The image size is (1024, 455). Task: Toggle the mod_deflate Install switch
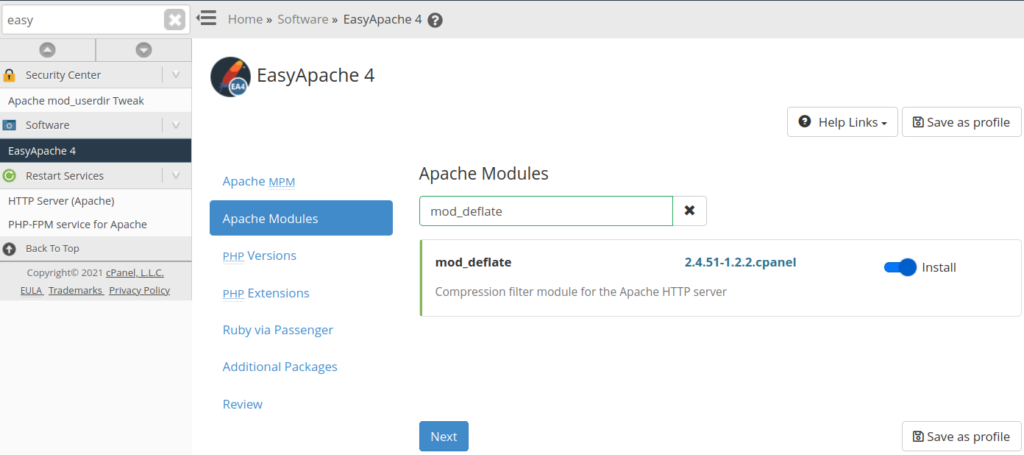[x=900, y=267]
